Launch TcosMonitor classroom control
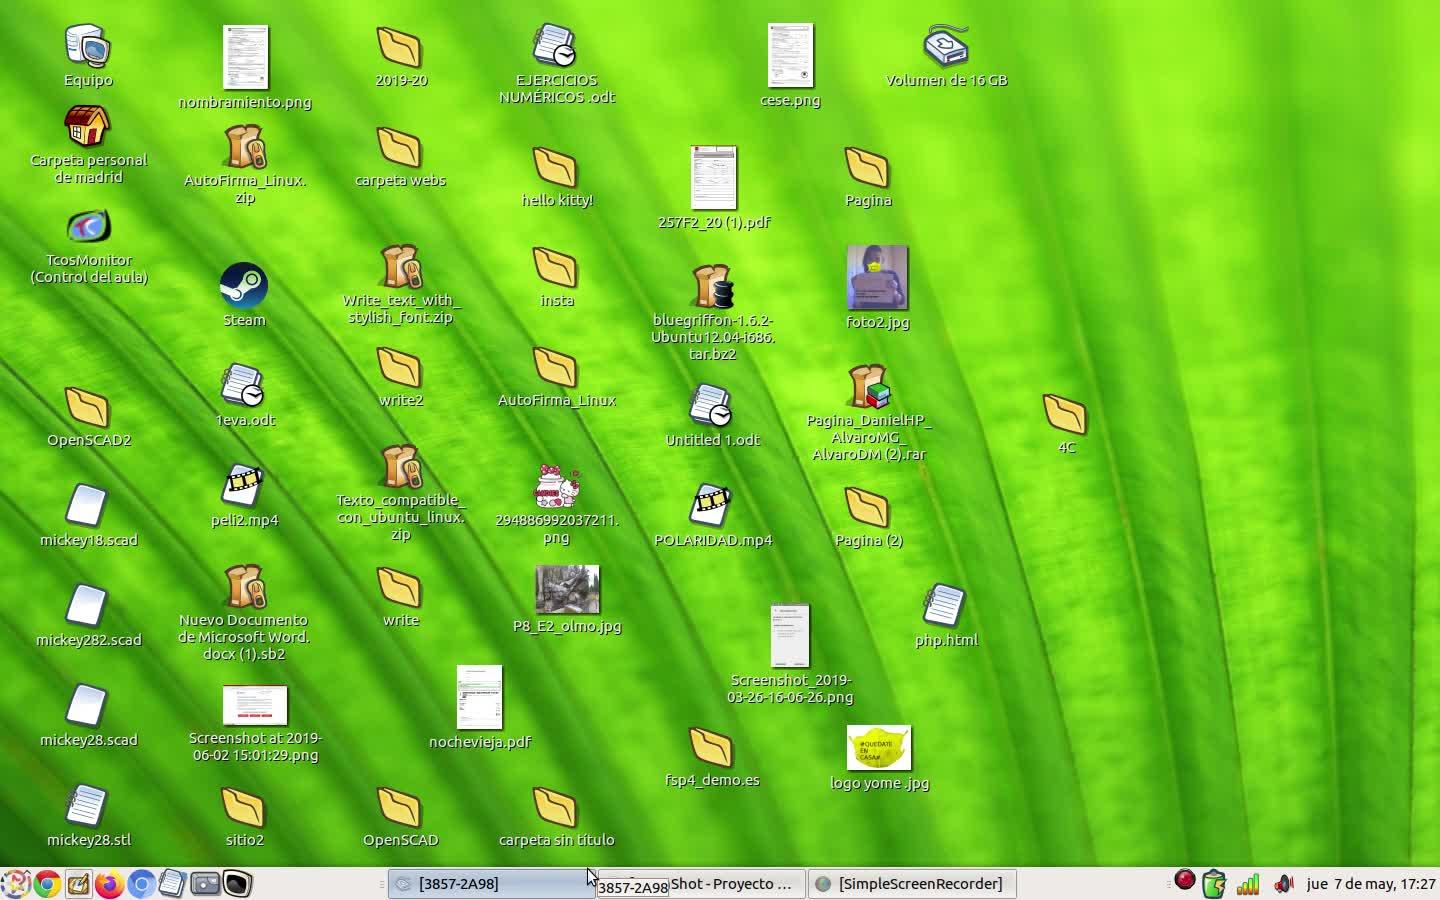Image resolution: width=1440 pixels, height=900 pixels. pyautogui.click(x=88, y=227)
